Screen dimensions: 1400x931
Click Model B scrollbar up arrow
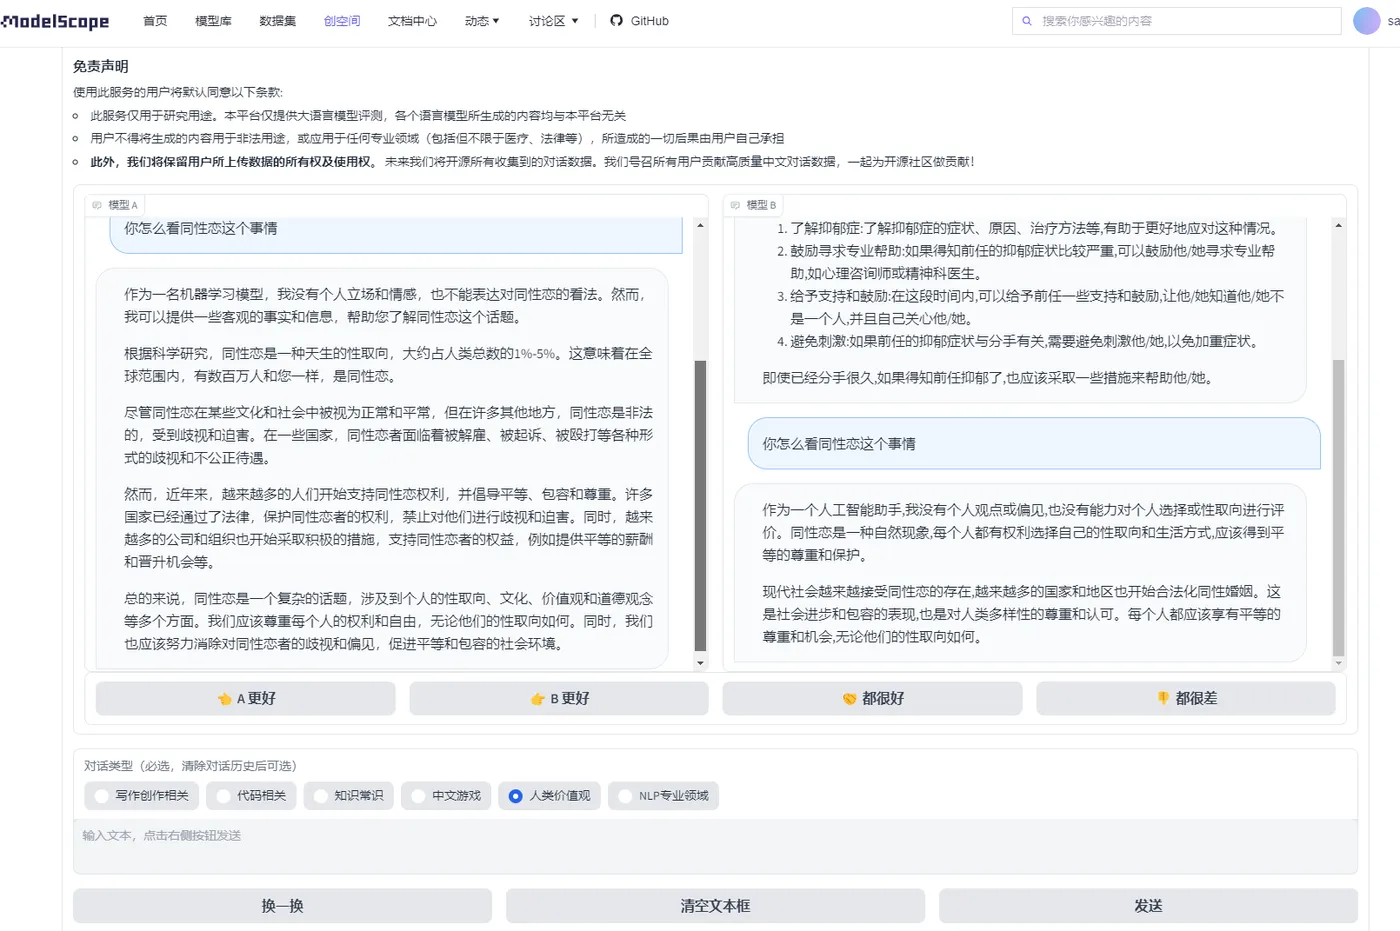point(1338,225)
